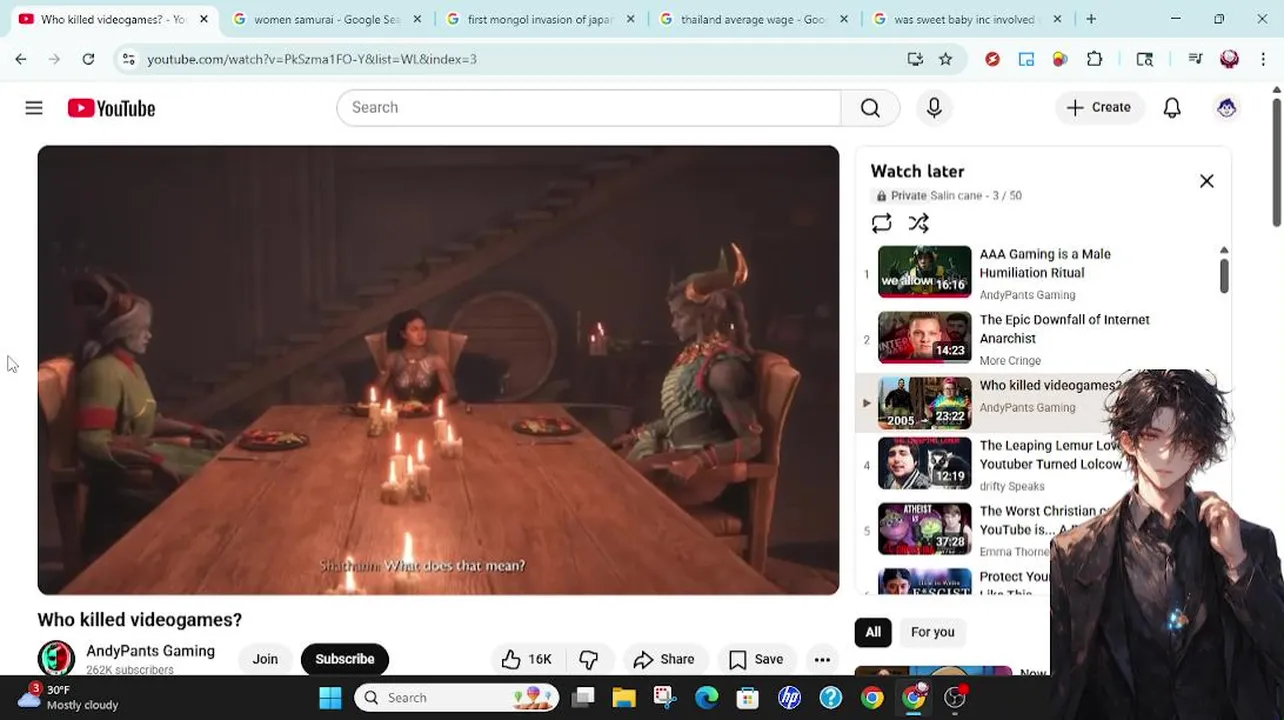This screenshot has height=720, width=1284.
Task: Open File Explorer from the taskbar
Action: click(624, 697)
